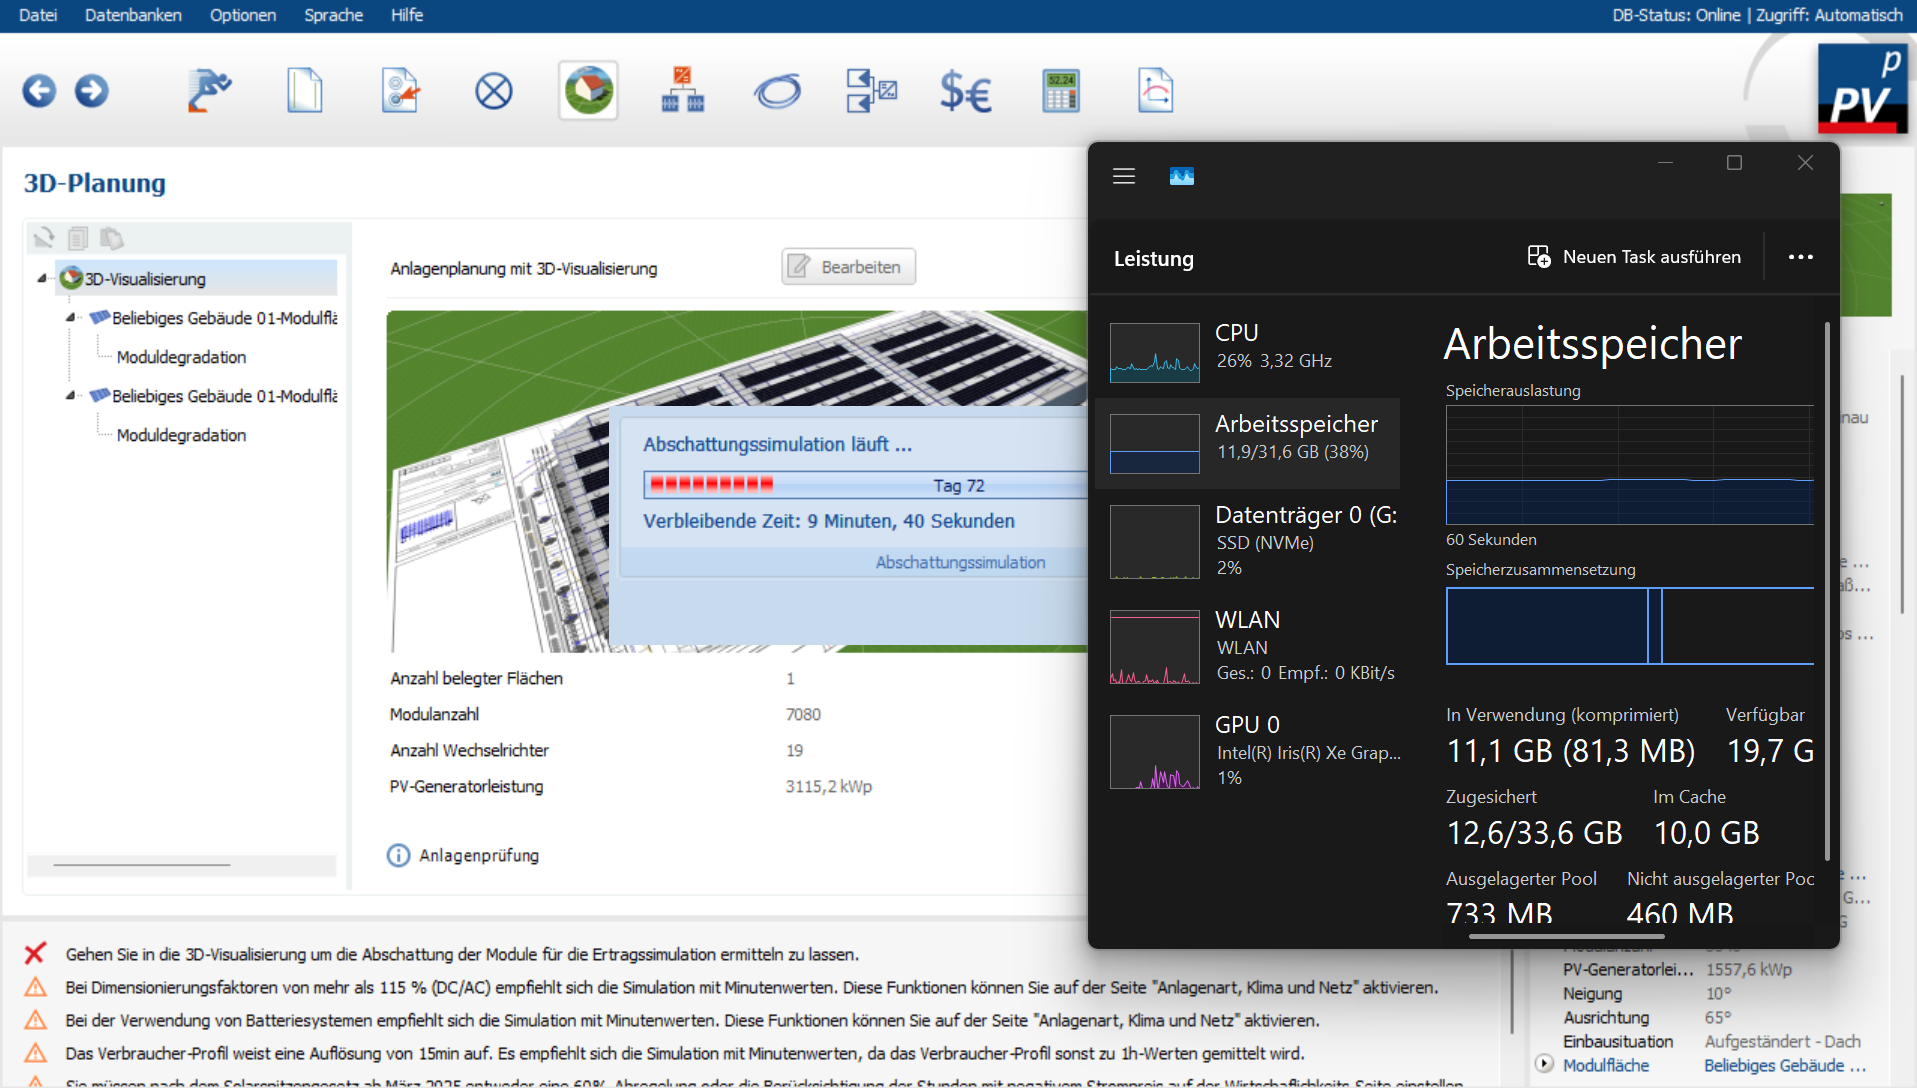Click the Speicherzusammensetzung composition bar

tap(1629, 626)
